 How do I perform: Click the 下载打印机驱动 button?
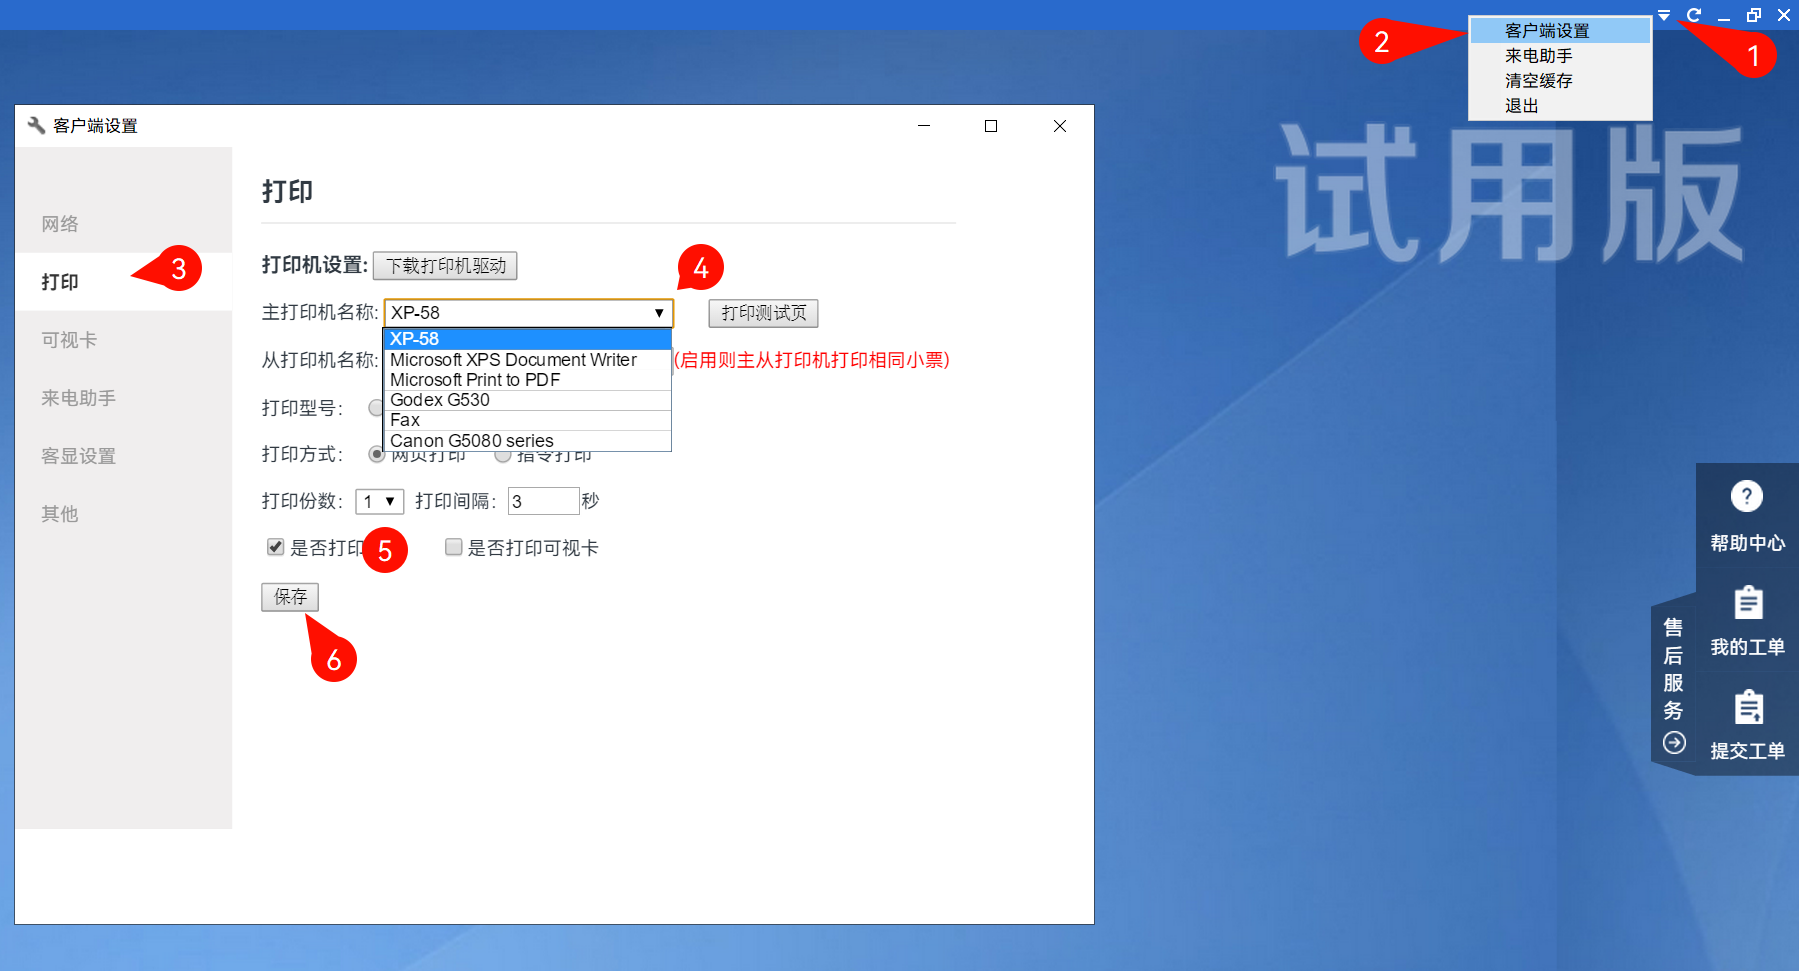click(x=445, y=266)
